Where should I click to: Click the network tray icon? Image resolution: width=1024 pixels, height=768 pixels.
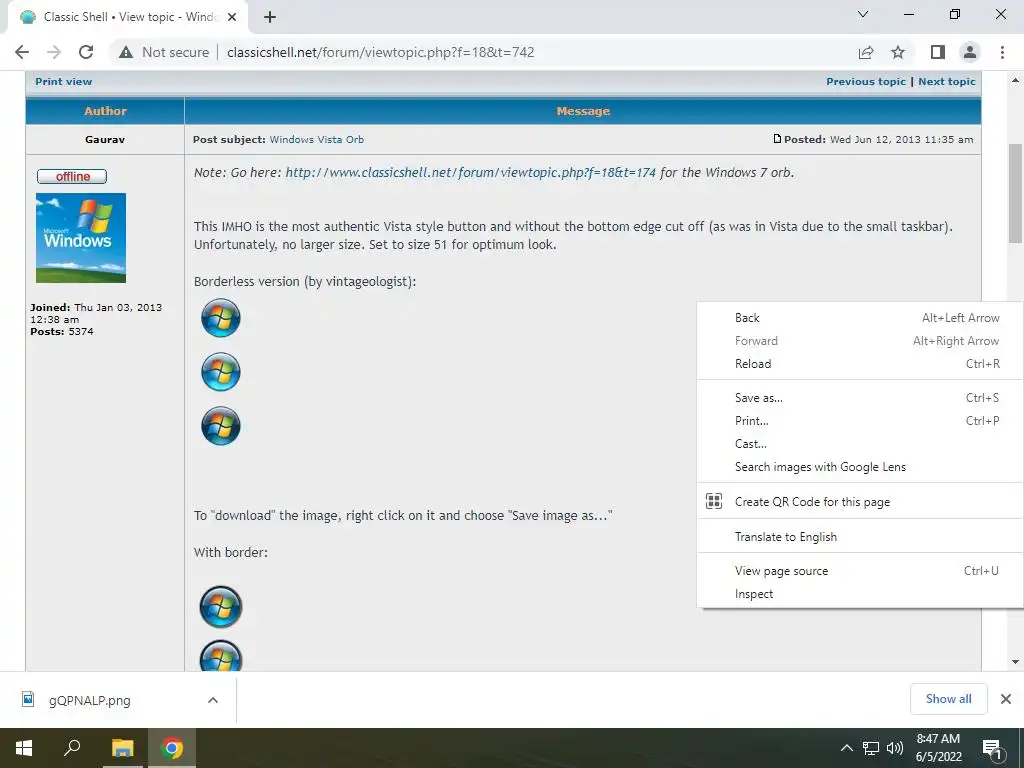tap(871, 748)
